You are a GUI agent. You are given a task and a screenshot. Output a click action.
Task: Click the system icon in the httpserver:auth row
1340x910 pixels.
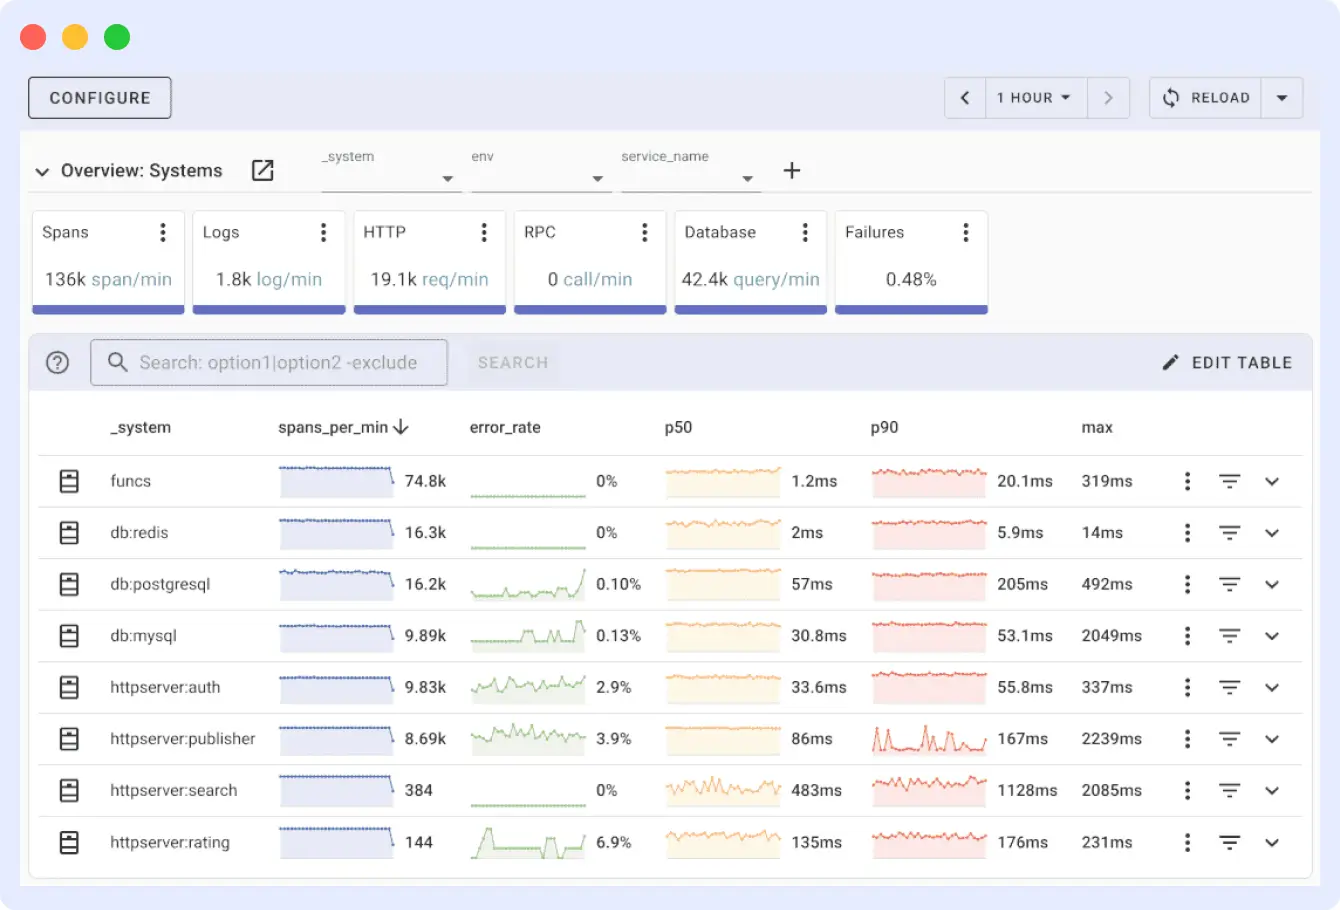tap(69, 687)
